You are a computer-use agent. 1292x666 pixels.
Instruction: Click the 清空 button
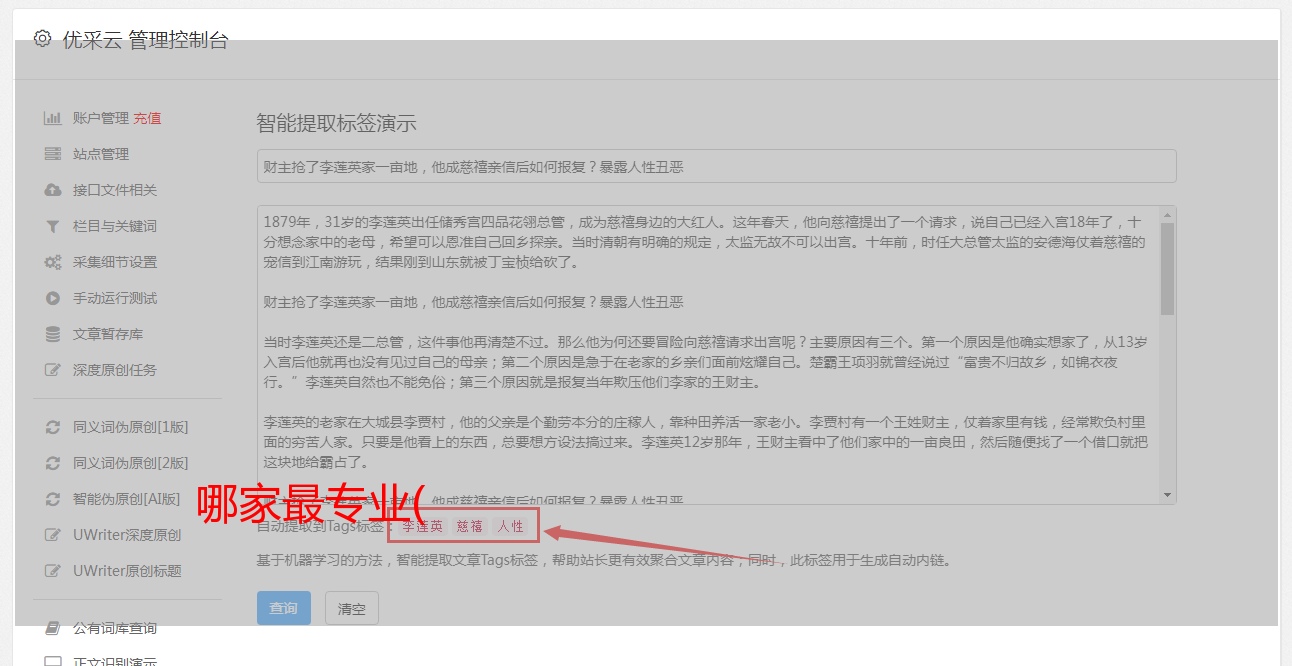352,608
